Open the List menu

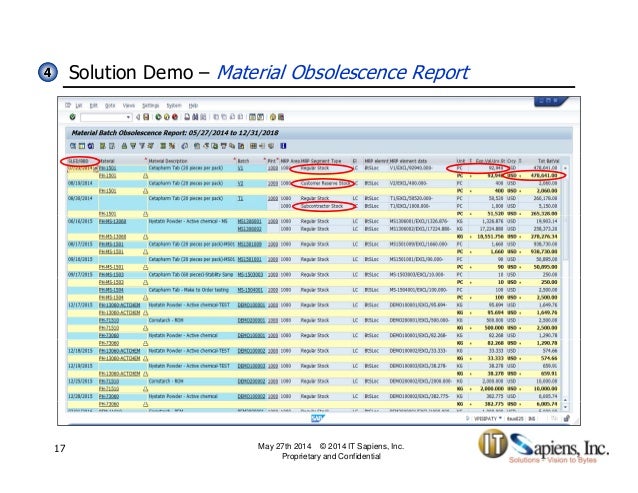click(x=79, y=105)
